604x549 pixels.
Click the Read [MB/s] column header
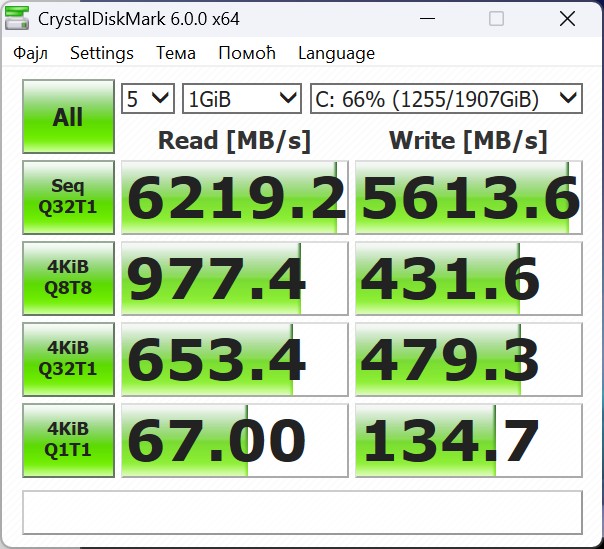pos(234,141)
